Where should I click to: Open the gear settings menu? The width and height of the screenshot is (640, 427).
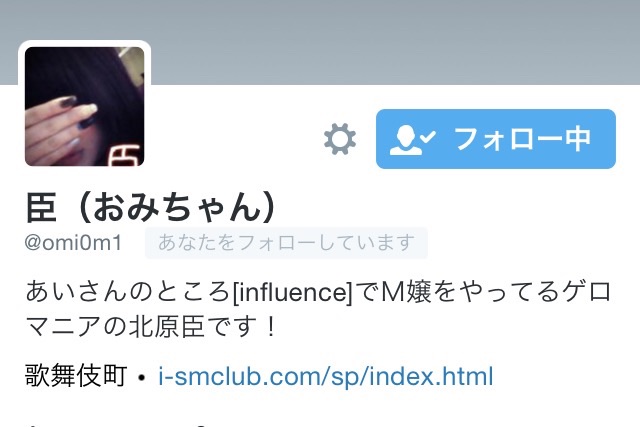tap(340, 139)
